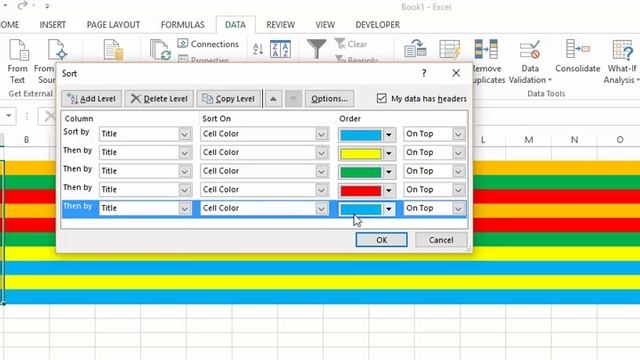The height and width of the screenshot is (360, 640).
Task: Click the blue color swatch in Sort by row
Action: tap(361, 134)
